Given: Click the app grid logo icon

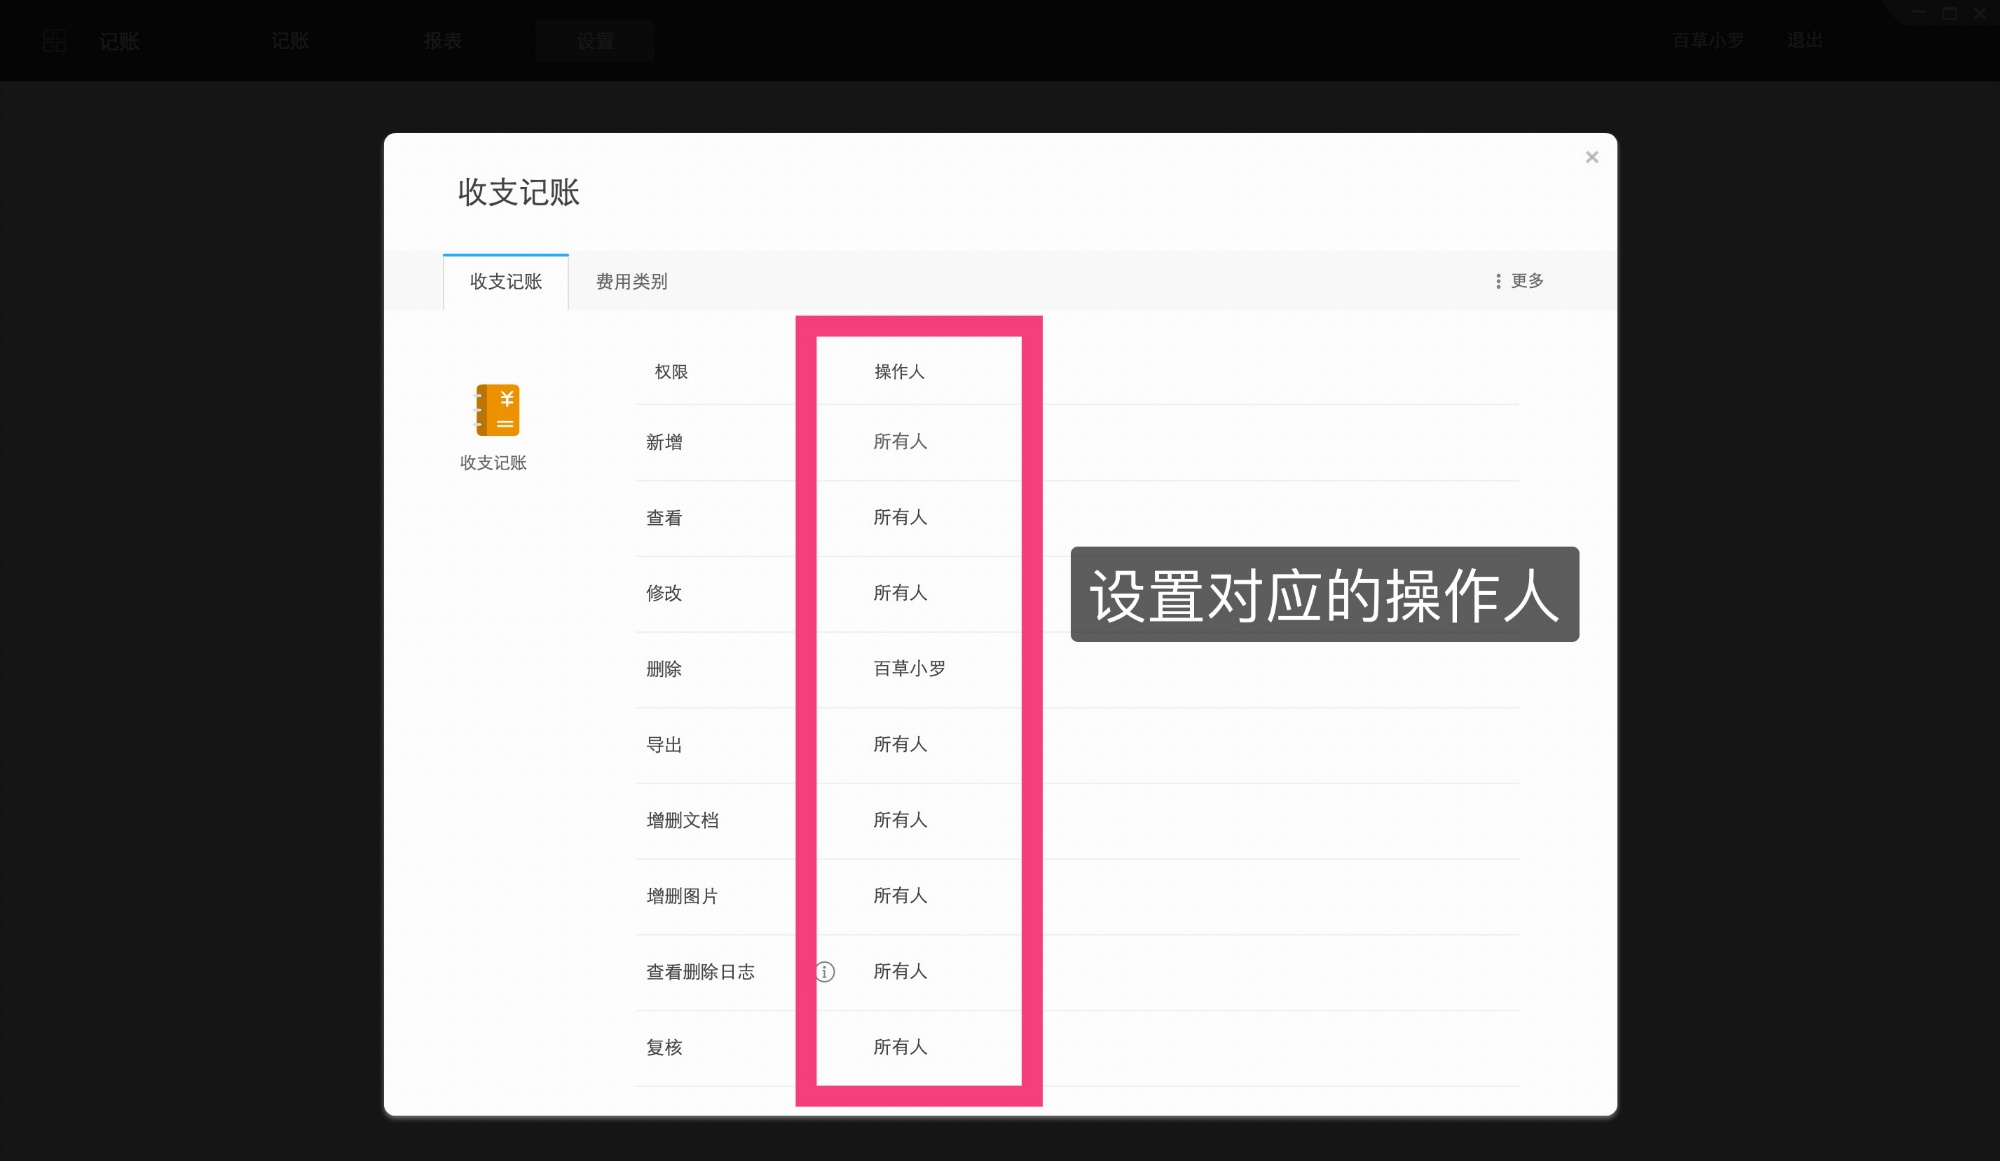Looking at the screenshot, I should (55, 40).
